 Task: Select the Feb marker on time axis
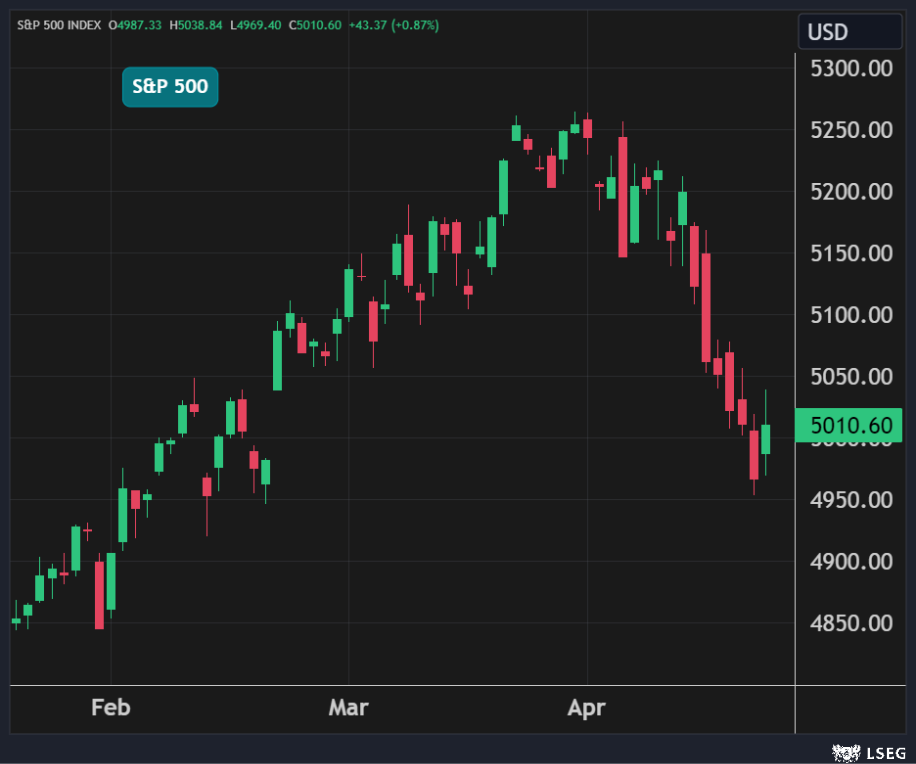[x=110, y=708]
